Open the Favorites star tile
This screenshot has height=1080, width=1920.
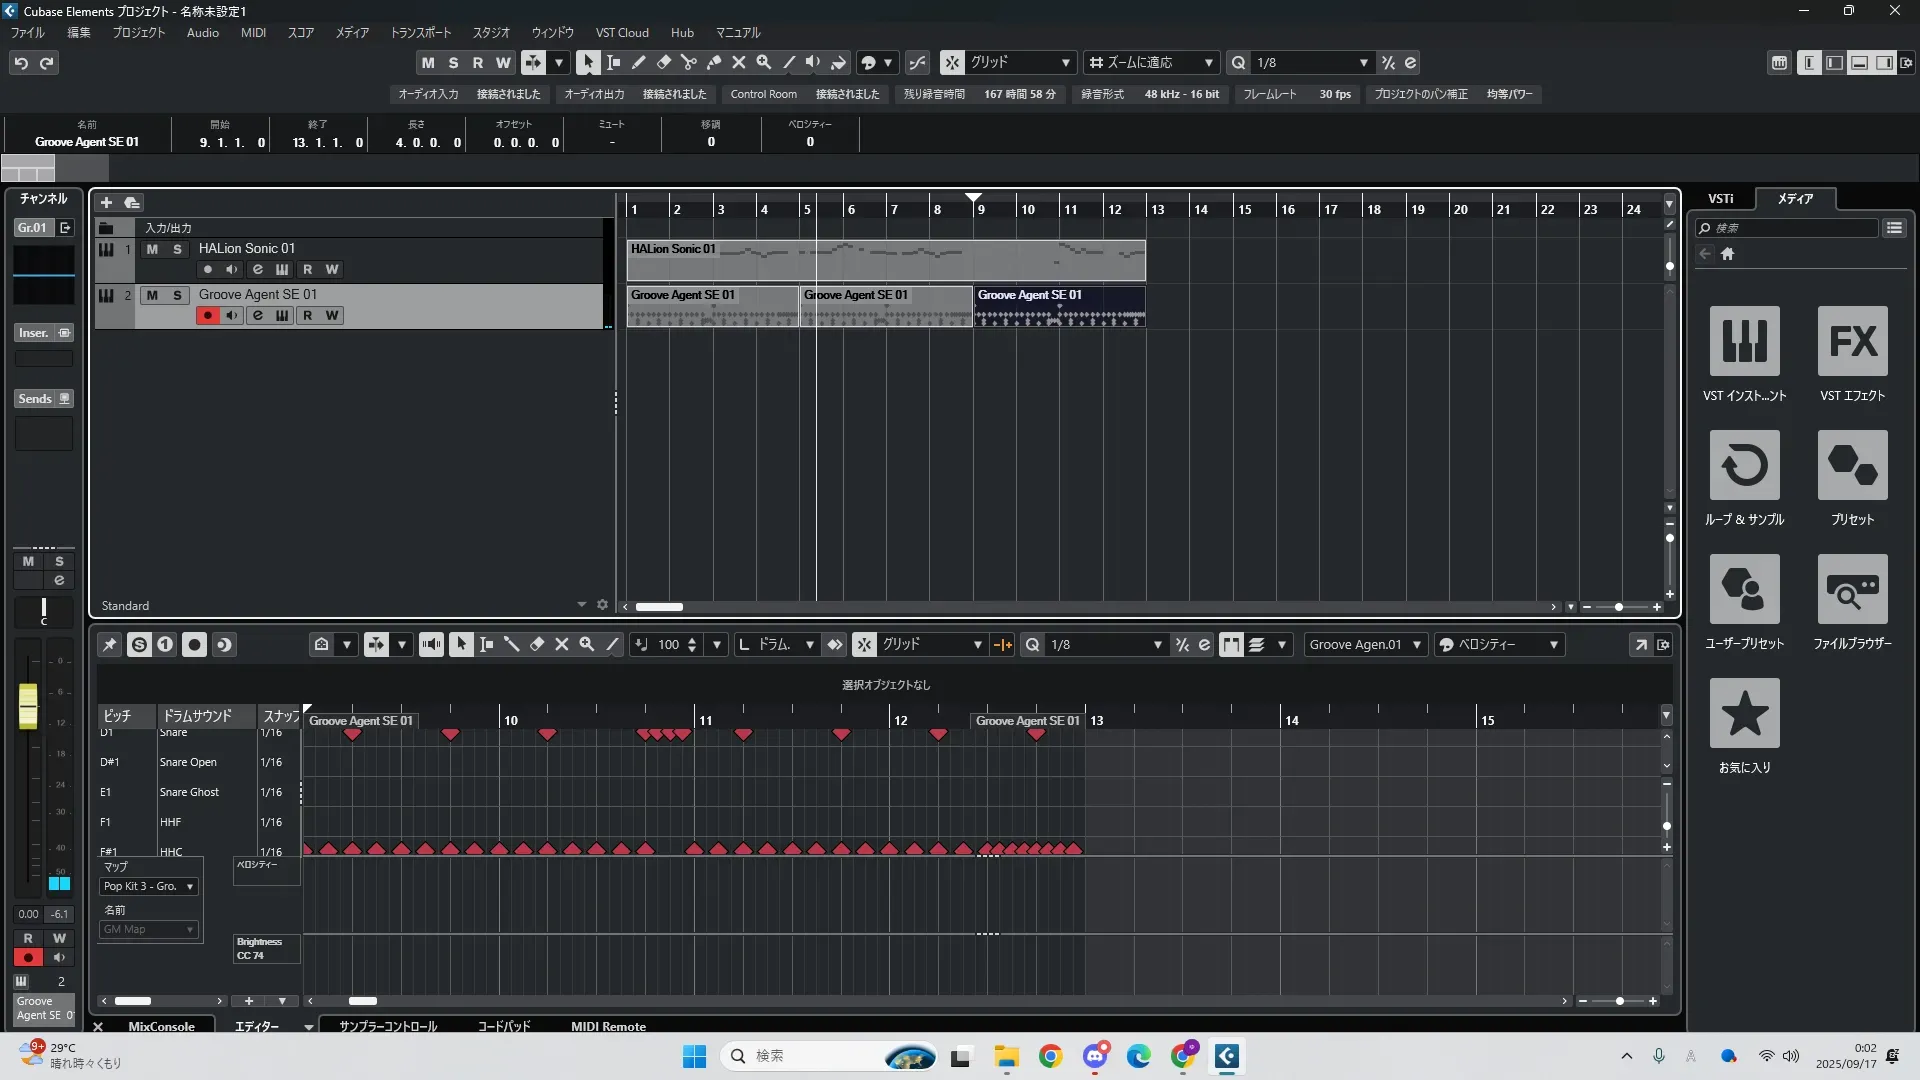[1744, 713]
